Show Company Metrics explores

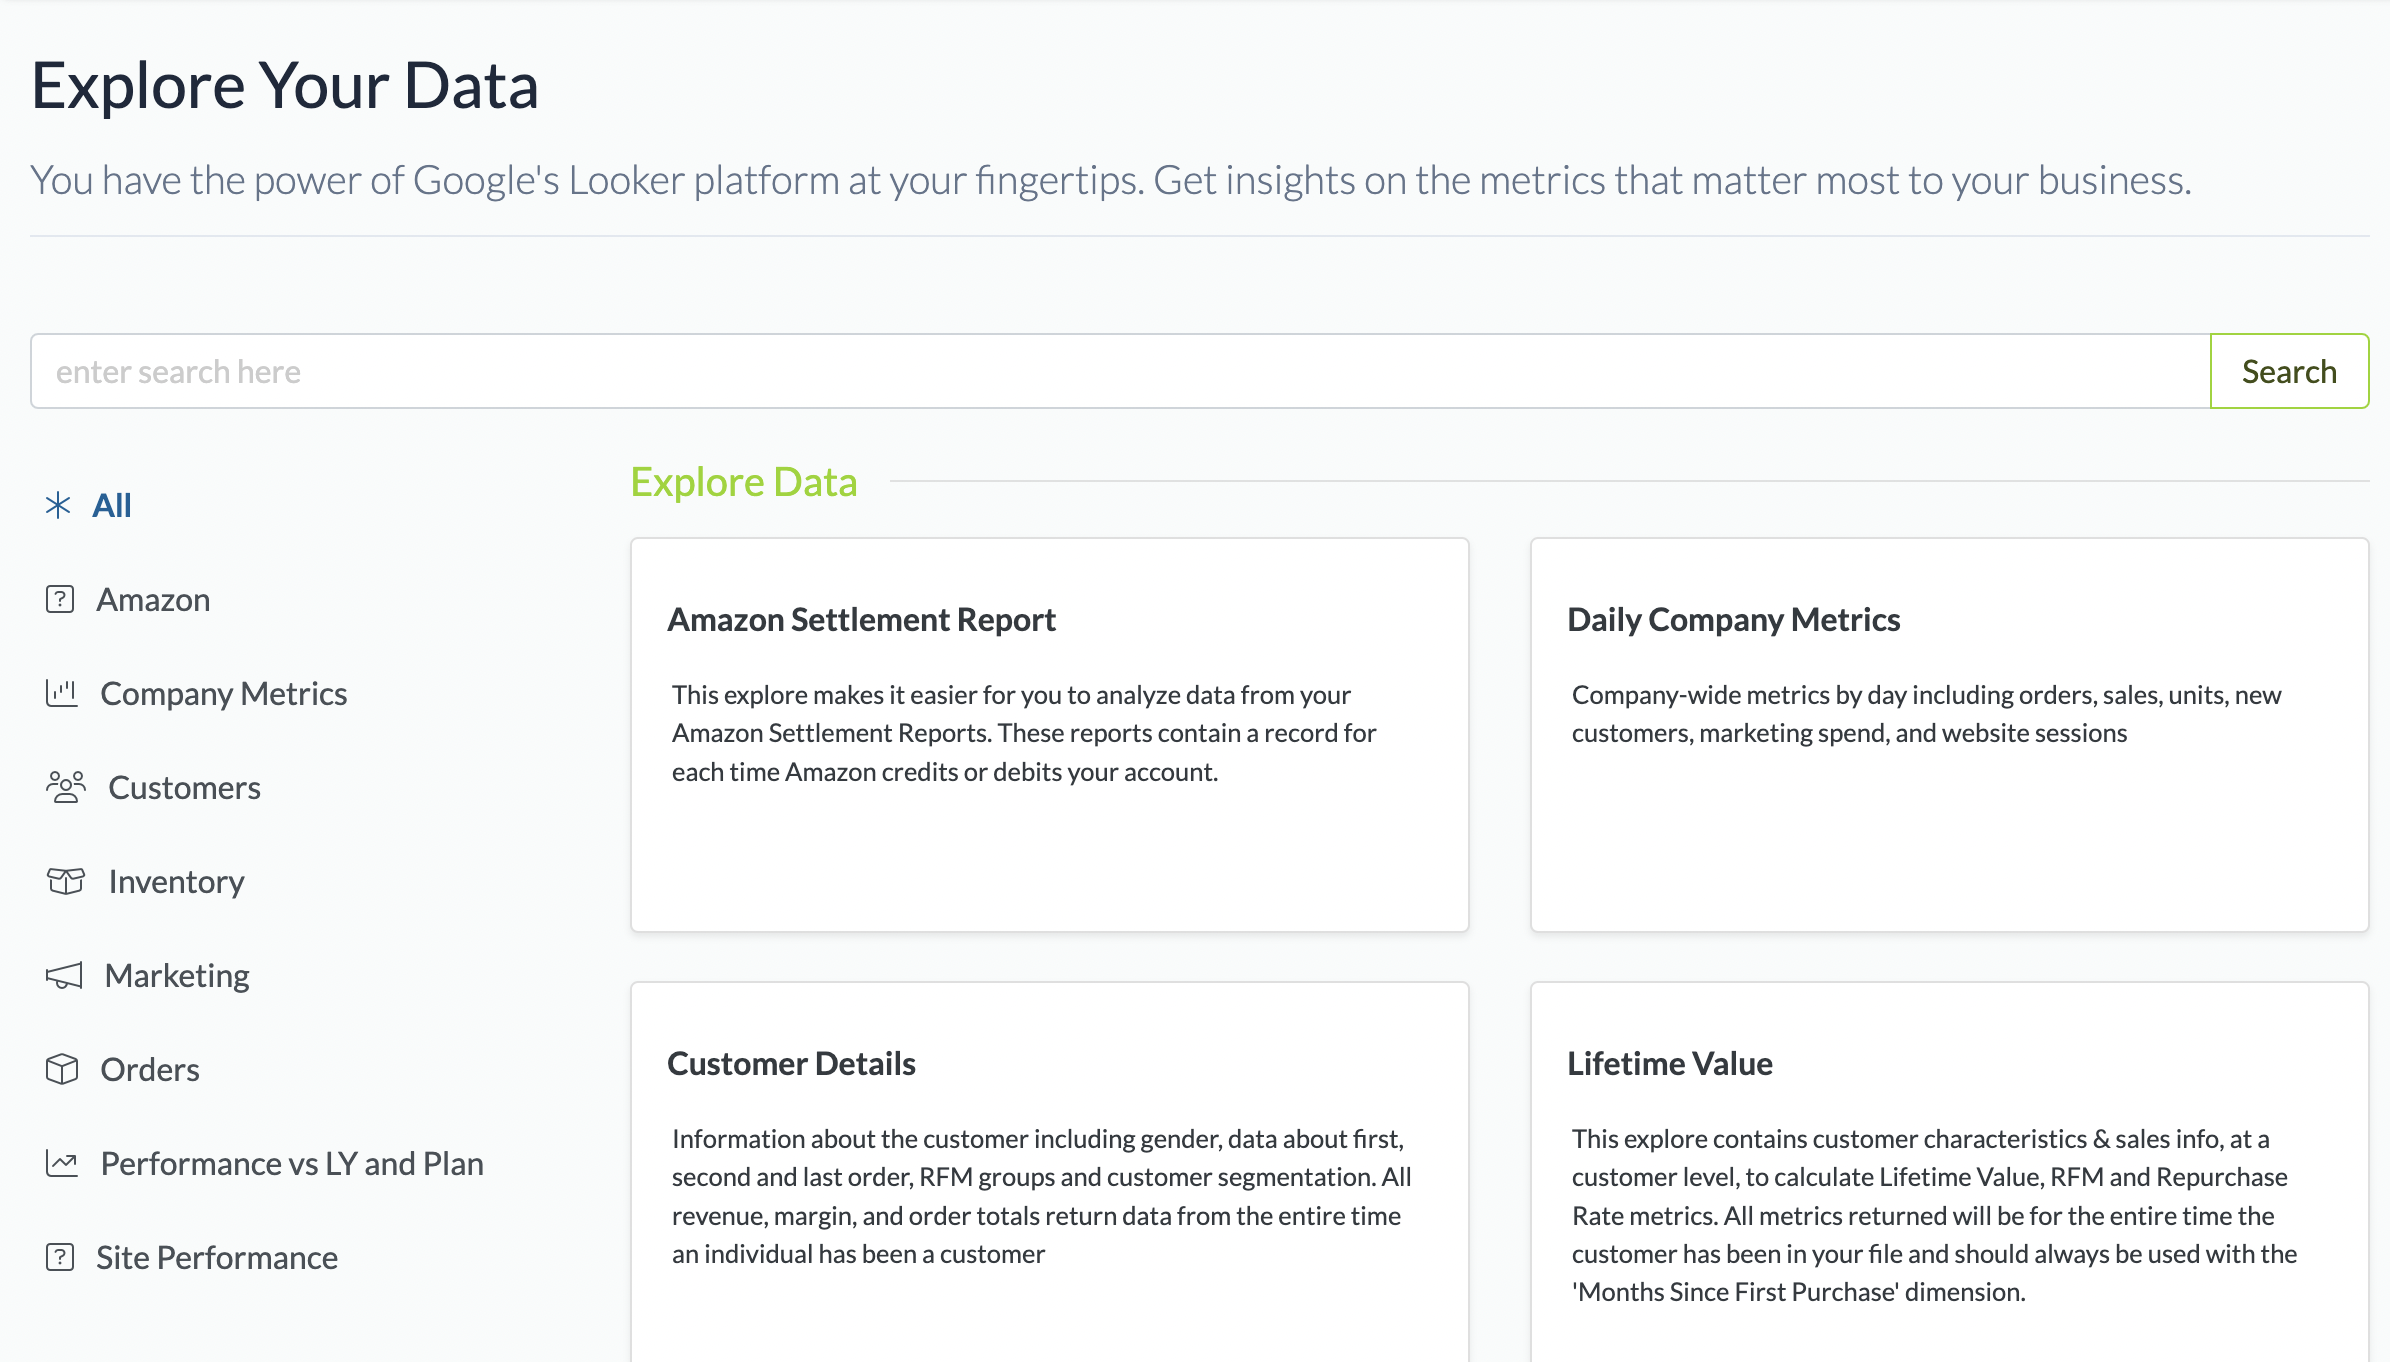[224, 694]
